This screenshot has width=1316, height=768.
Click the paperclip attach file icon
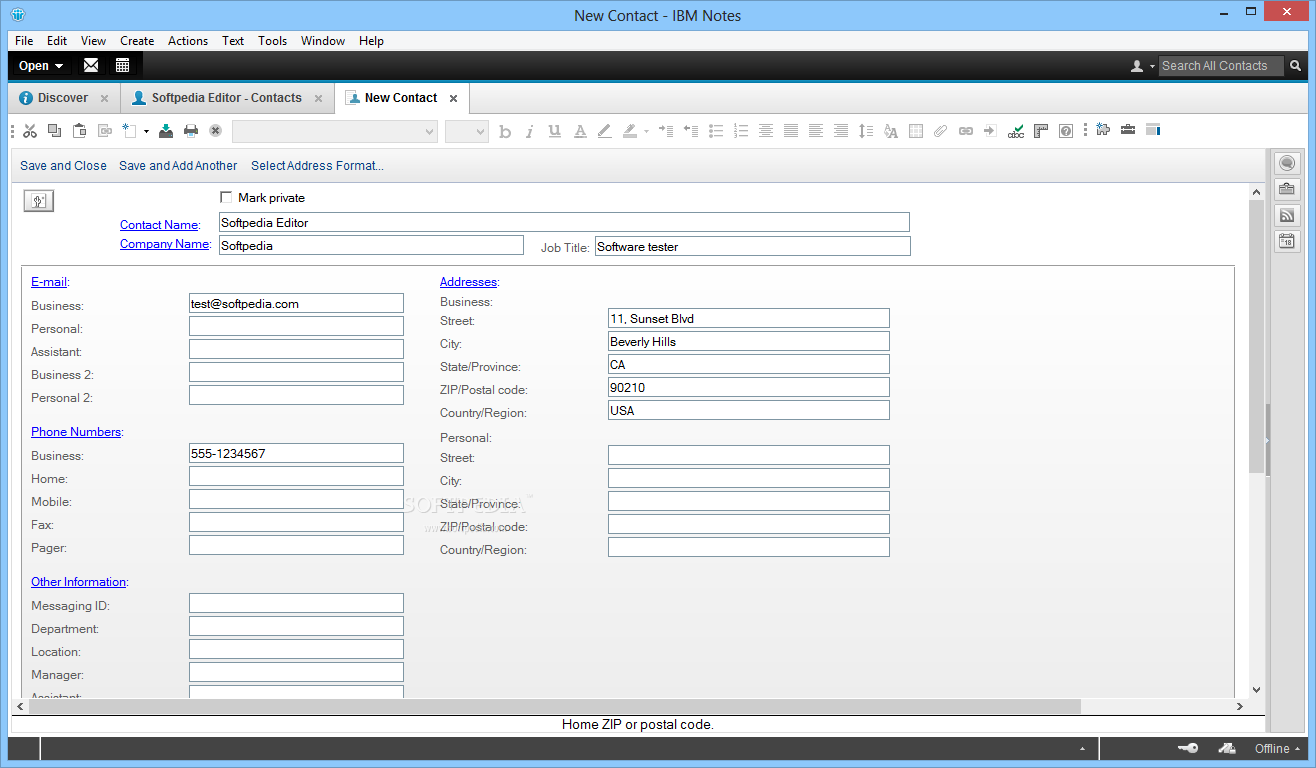click(941, 131)
